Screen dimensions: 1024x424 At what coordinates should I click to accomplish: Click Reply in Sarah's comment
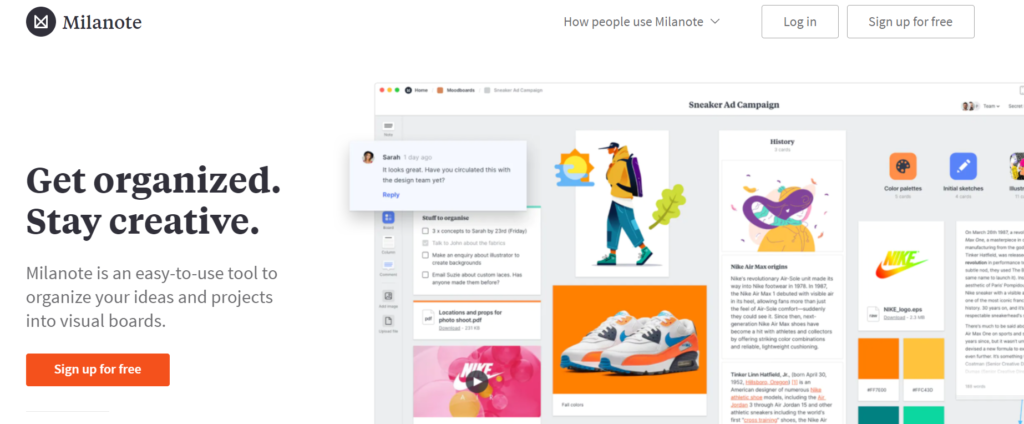coord(391,195)
